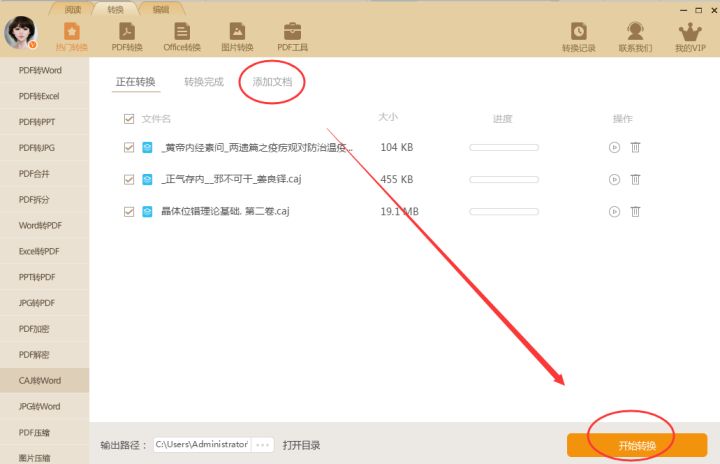Open the 我的VIP crown icon
Viewport: 720px width, 464px height.
coord(690,37)
